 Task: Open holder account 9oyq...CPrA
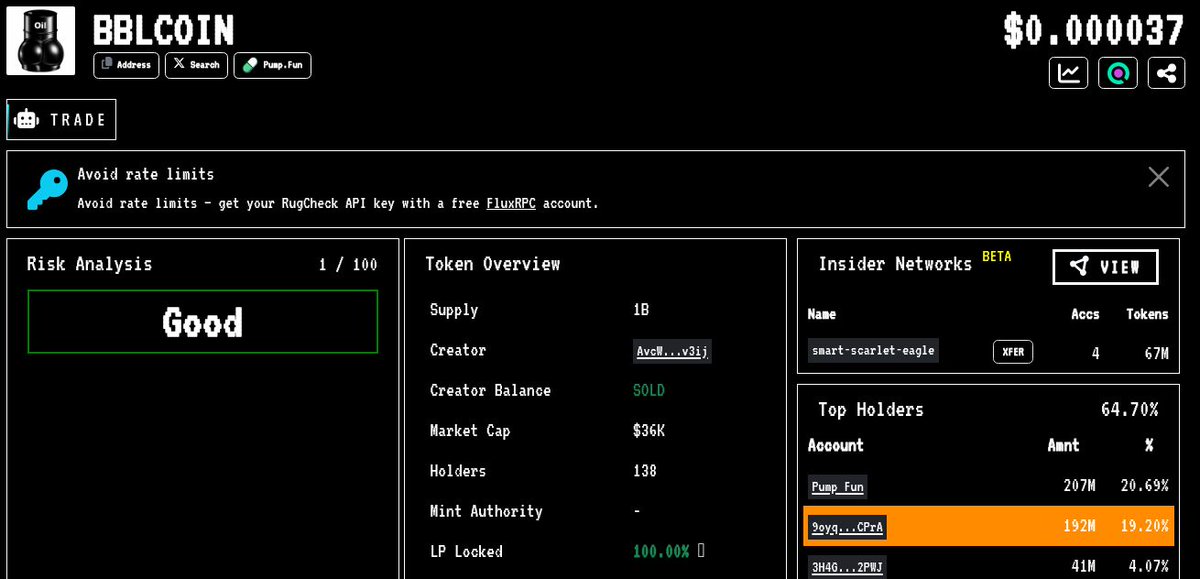[x=846, y=527]
